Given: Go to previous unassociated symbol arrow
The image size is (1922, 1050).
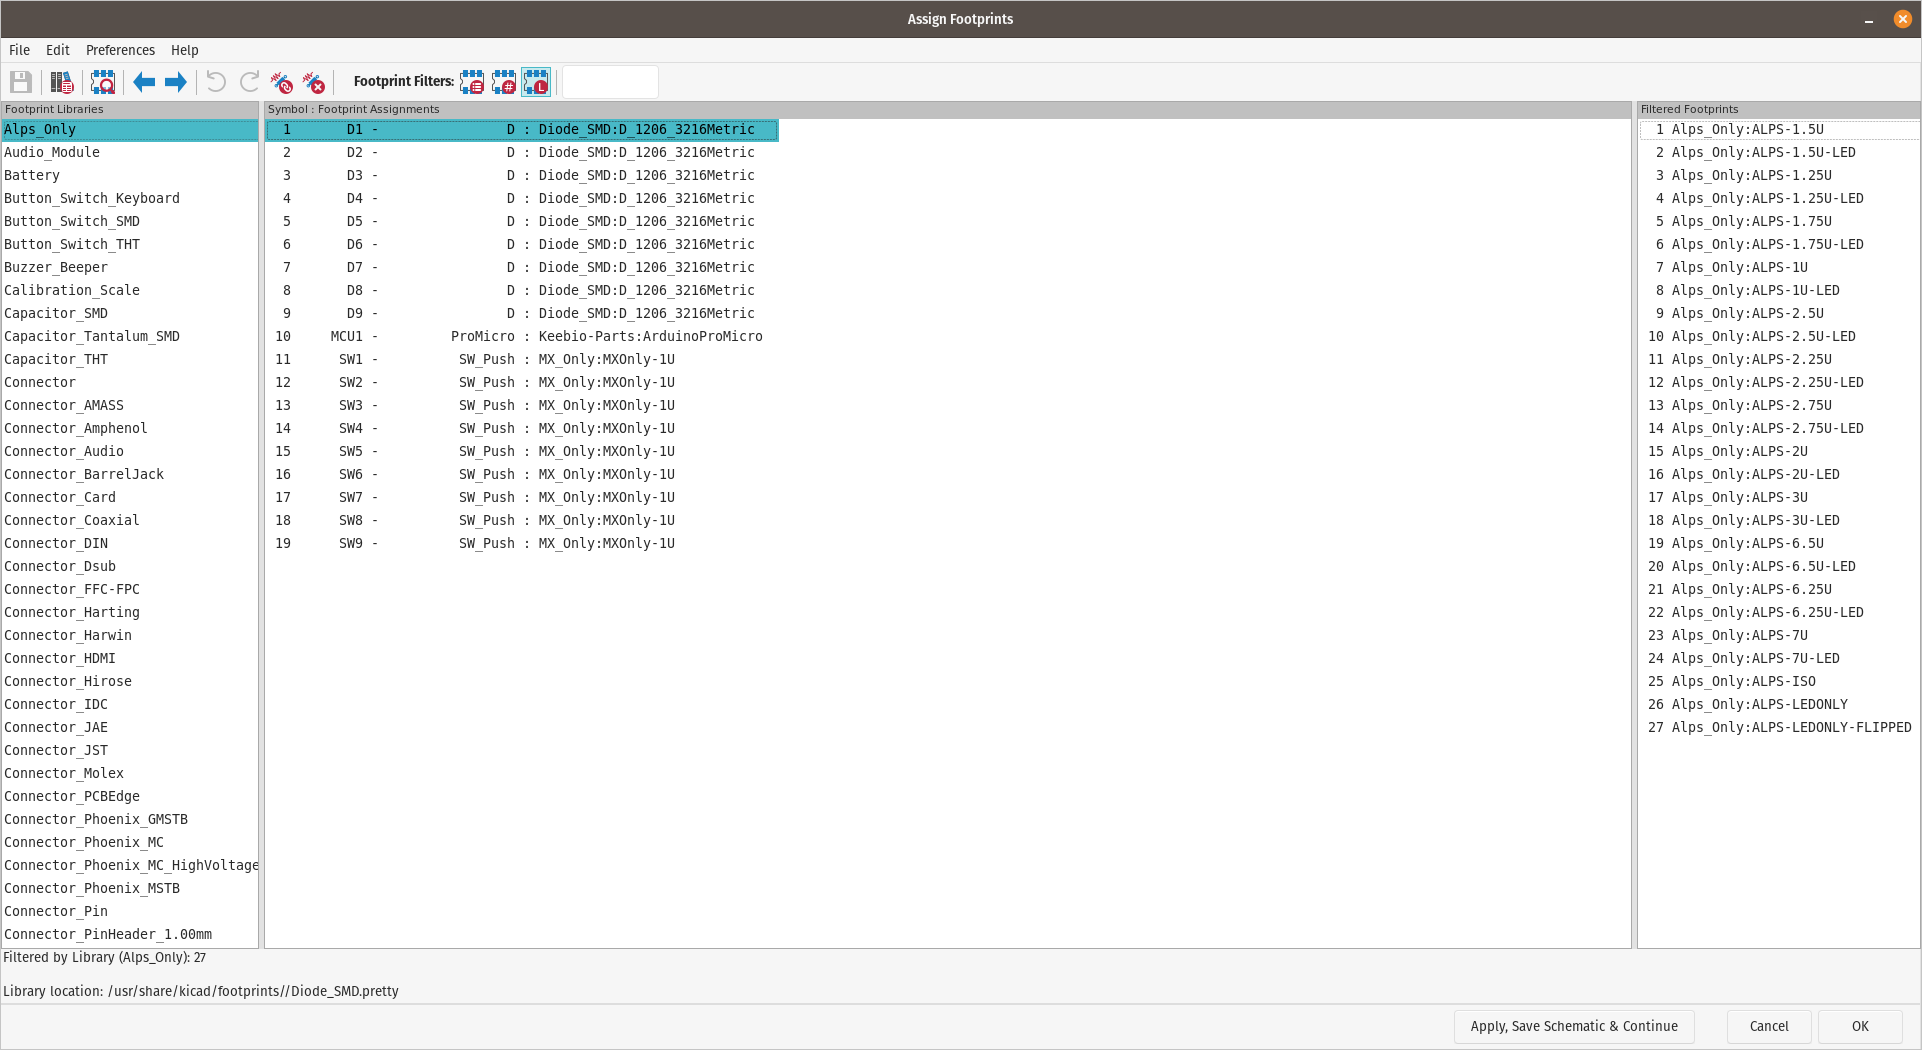Looking at the screenshot, I should [x=144, y=82].
